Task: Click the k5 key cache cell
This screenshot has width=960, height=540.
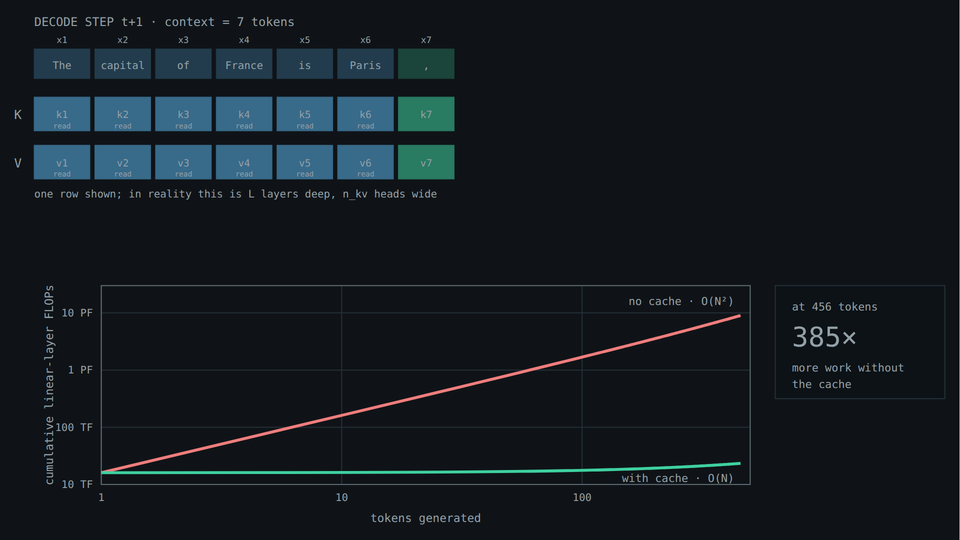Action: coord(304,114)
